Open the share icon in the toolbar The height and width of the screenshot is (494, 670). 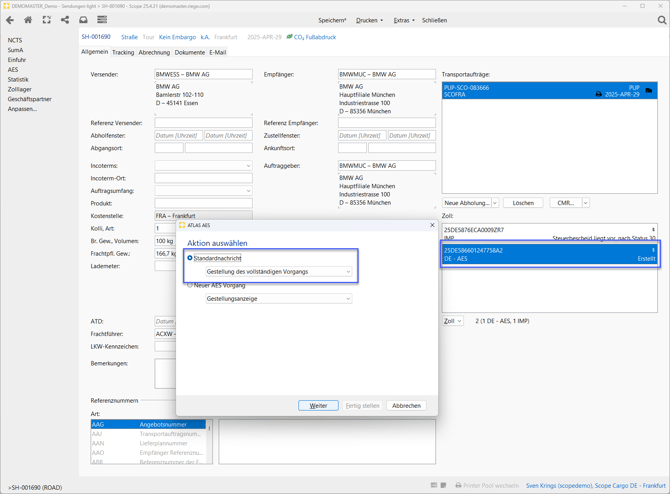tap(65, 20)
